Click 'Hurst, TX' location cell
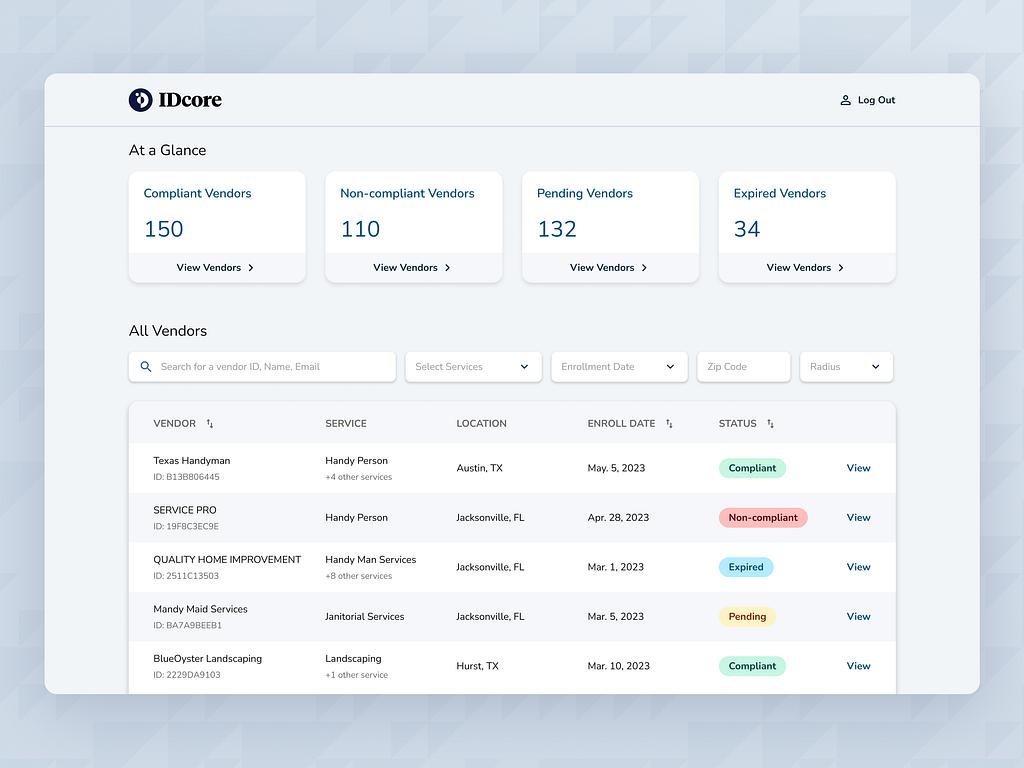Image resolution: width=1024 pixels, height=768 pixels. coord(477,666)
